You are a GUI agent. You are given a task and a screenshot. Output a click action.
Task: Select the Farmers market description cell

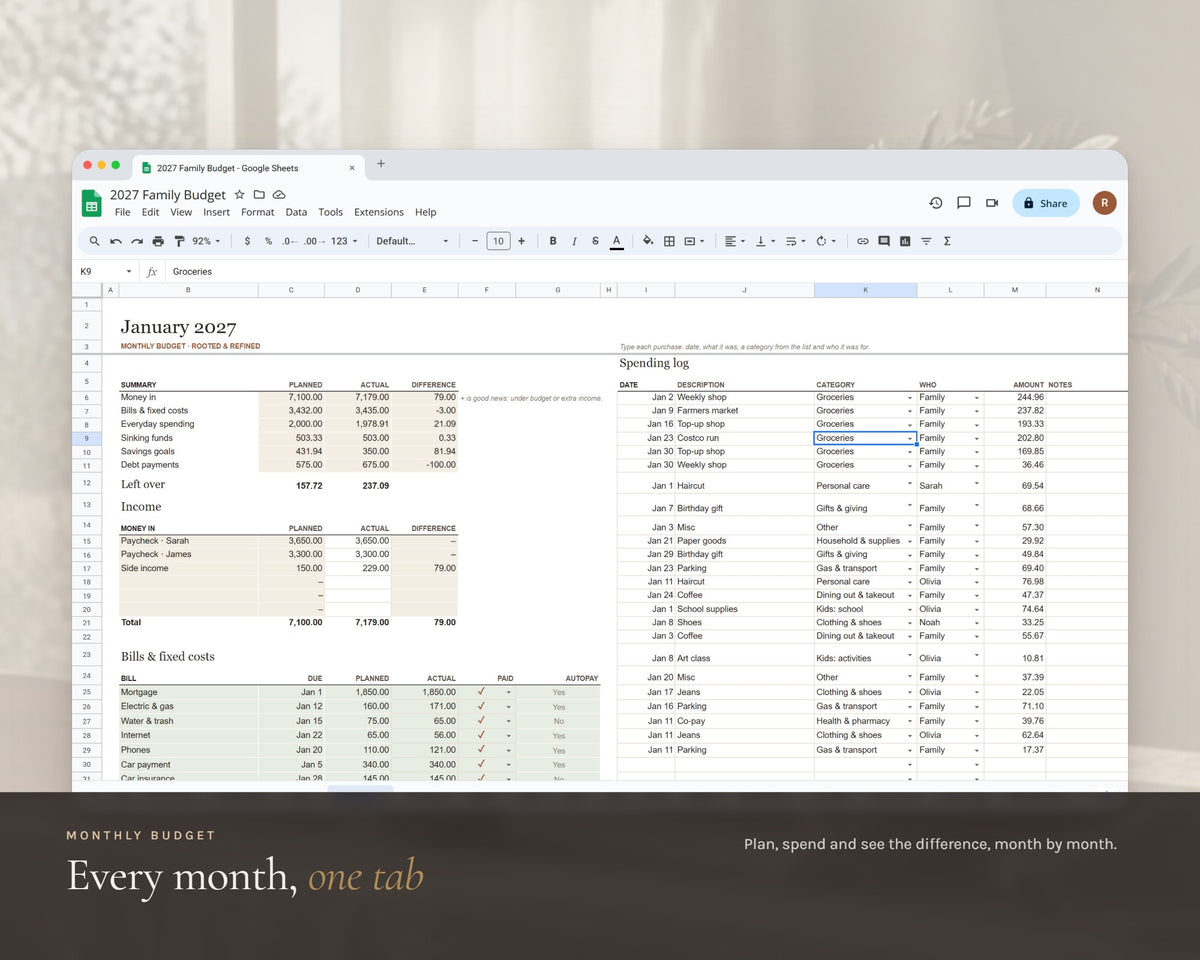[744, 410]
